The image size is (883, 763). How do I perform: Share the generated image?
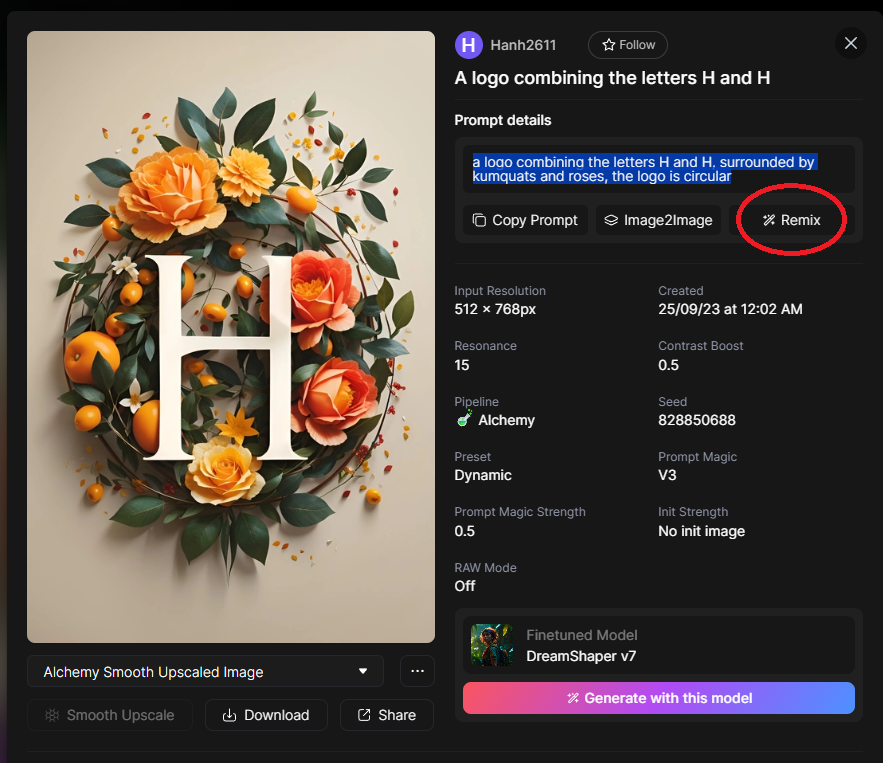(x=386, y=715)
